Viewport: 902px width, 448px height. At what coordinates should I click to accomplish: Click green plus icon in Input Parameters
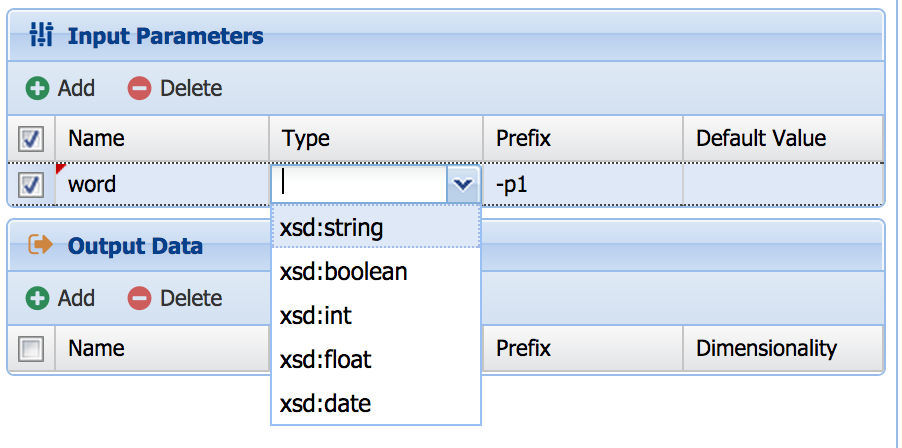click(38, 88)
